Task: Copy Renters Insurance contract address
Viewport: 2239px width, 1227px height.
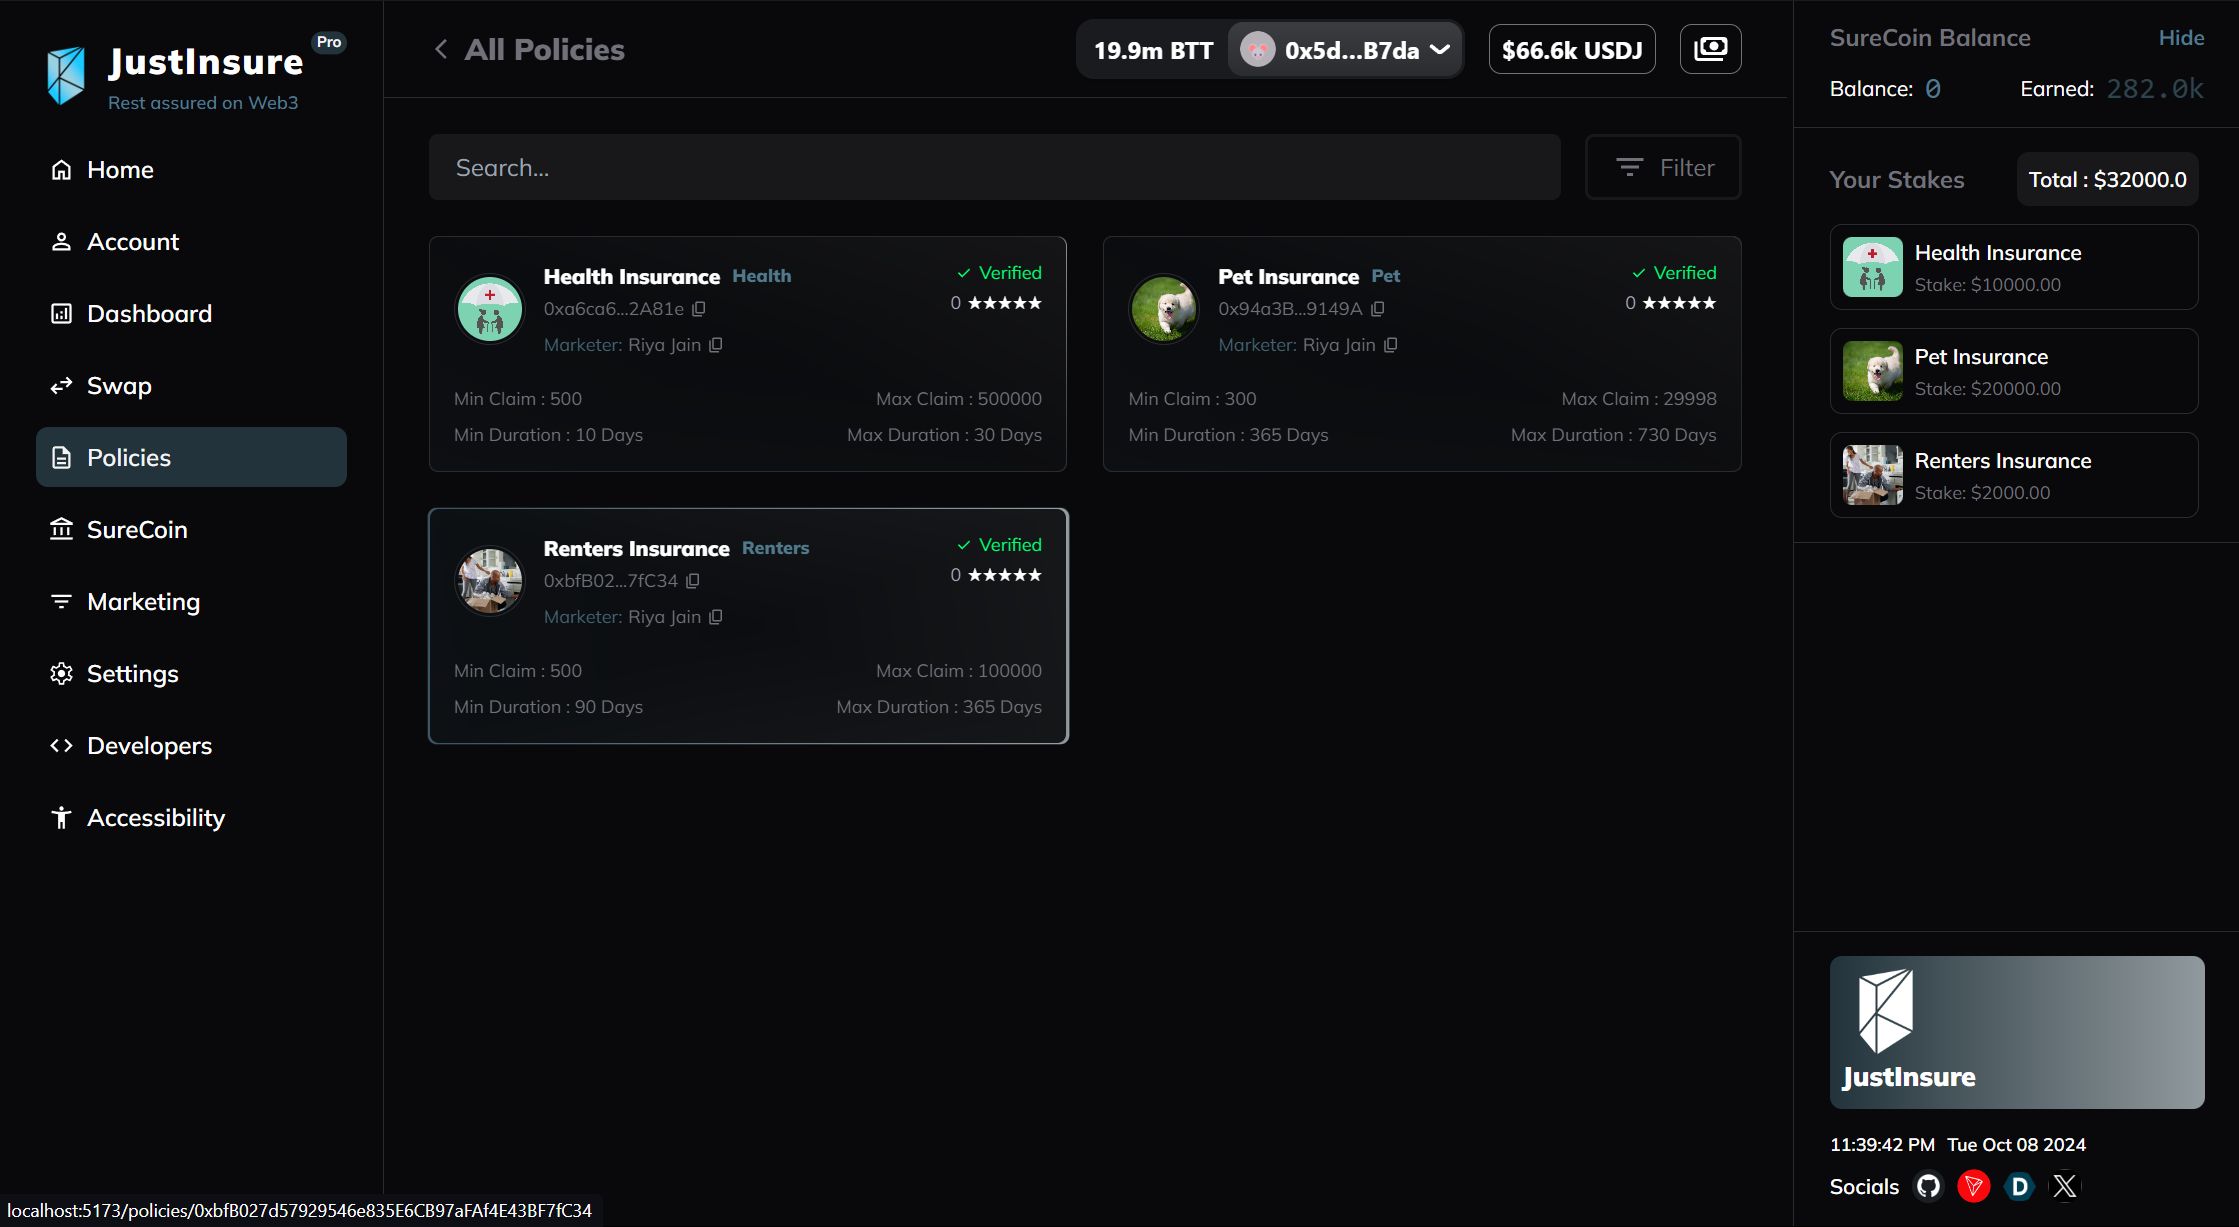Action: pos(693,581)
